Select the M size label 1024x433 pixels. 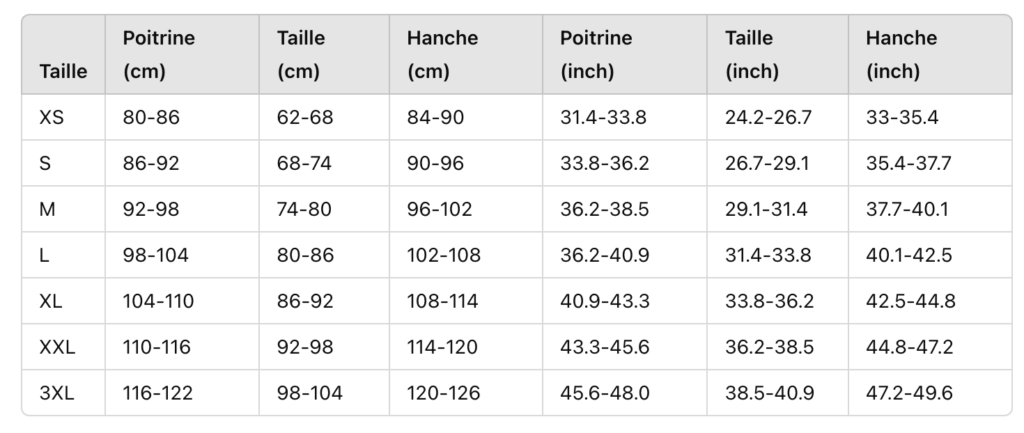47,210
